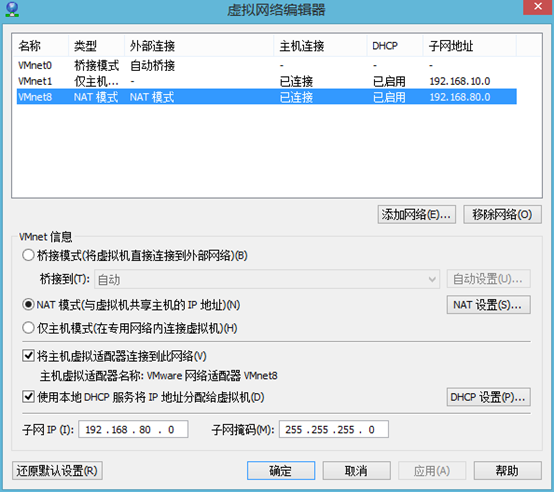
Task: Click the DHCP column header
Action: click(395, 46)
